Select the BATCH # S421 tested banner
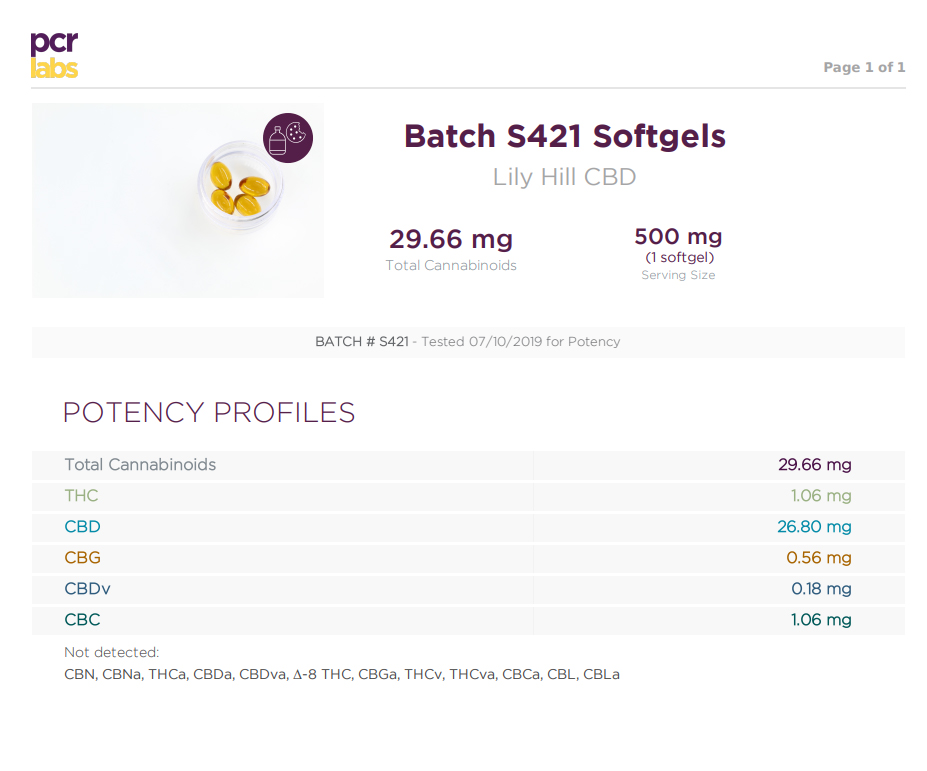This screenshot has height=771, width=927. (x=468, y=342)
